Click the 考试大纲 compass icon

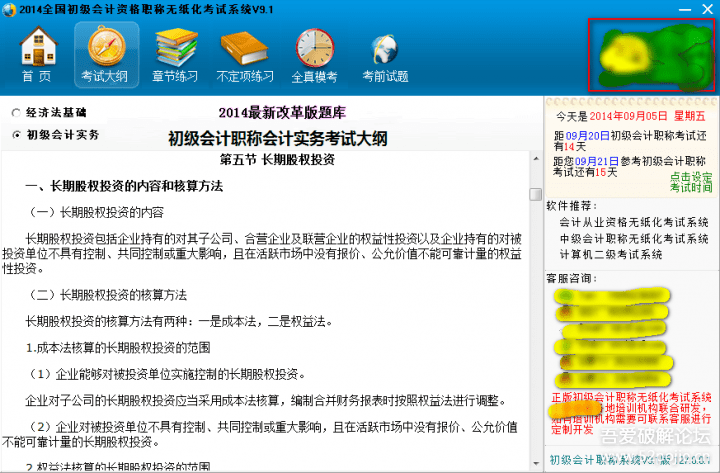(x=106, y=54)
